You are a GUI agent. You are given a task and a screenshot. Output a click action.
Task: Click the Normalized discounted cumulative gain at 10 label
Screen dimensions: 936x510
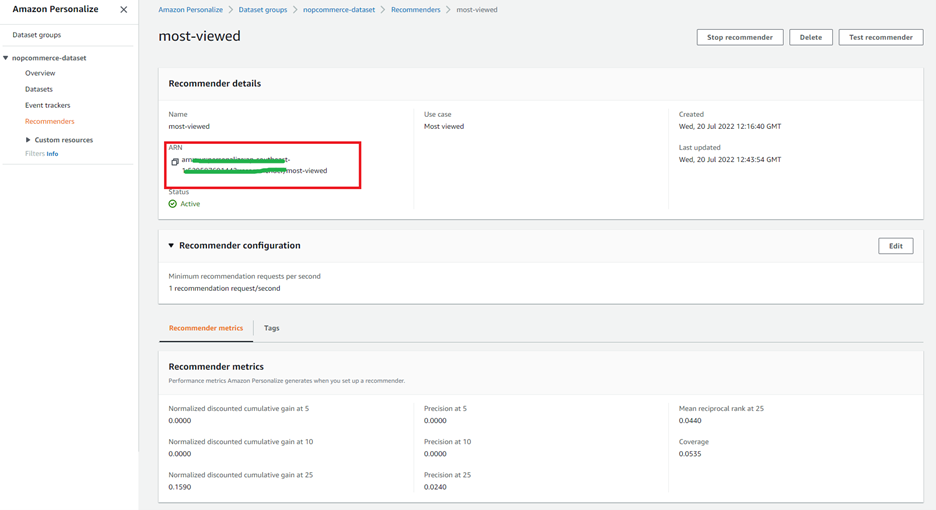(241, 442)
